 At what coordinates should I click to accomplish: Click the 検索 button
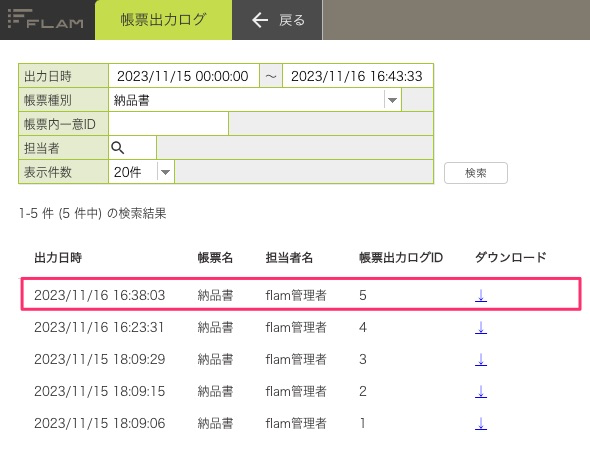coord(476,173)
